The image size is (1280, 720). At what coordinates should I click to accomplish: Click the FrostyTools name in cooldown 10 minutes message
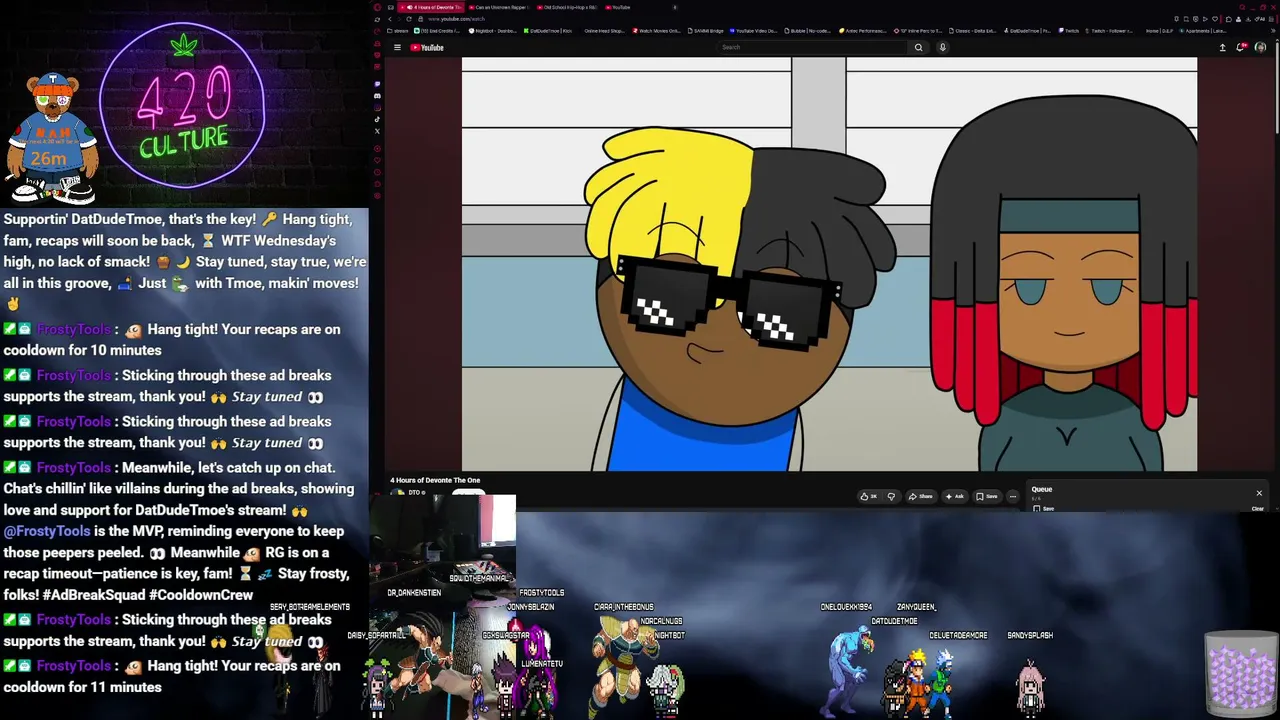(73, 329)
